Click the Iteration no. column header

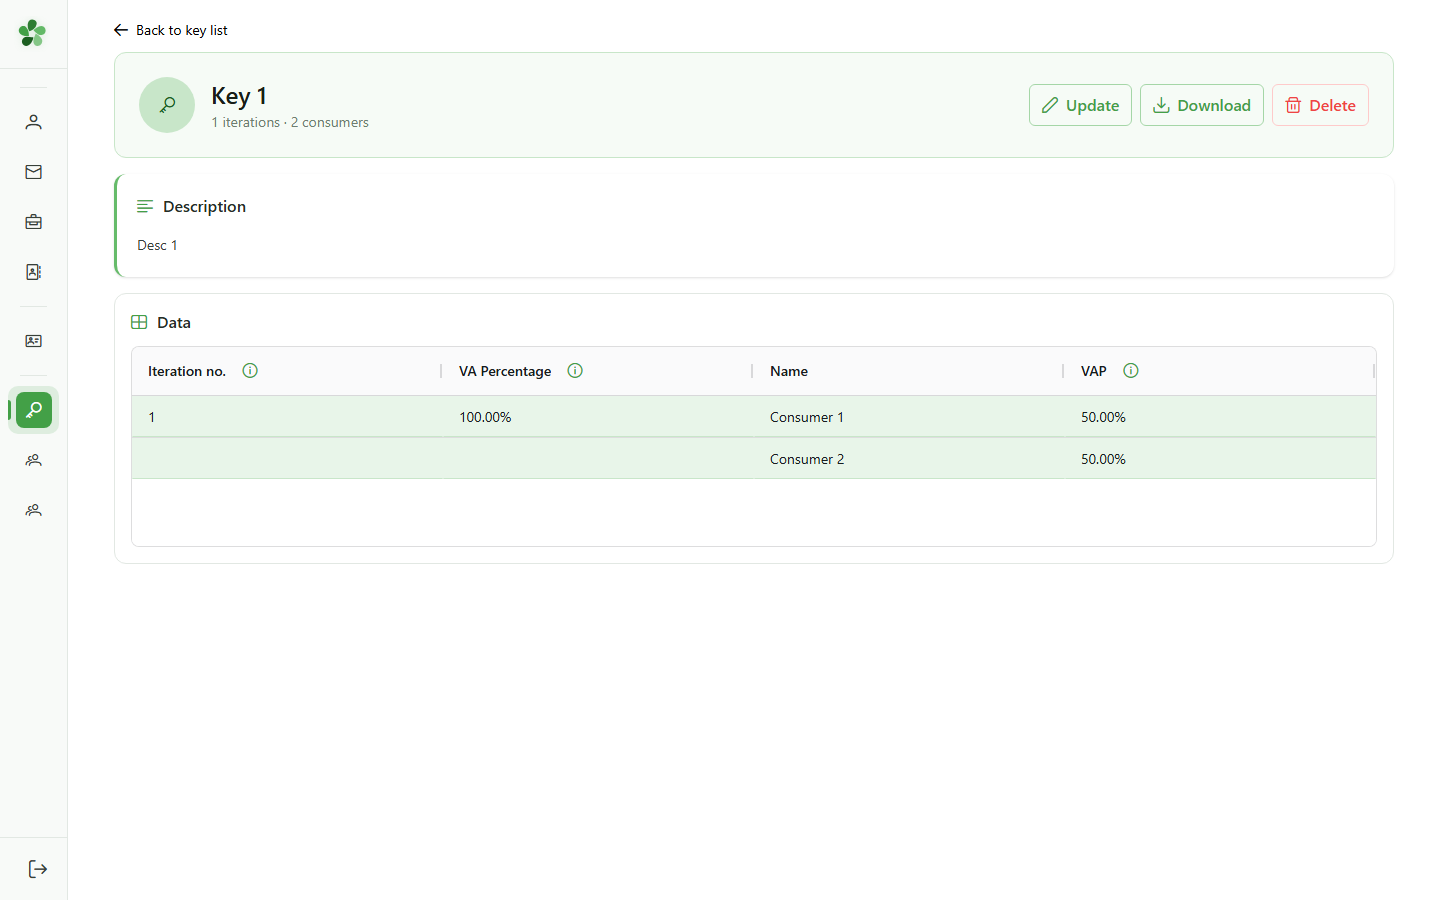[x=286, y=371]
